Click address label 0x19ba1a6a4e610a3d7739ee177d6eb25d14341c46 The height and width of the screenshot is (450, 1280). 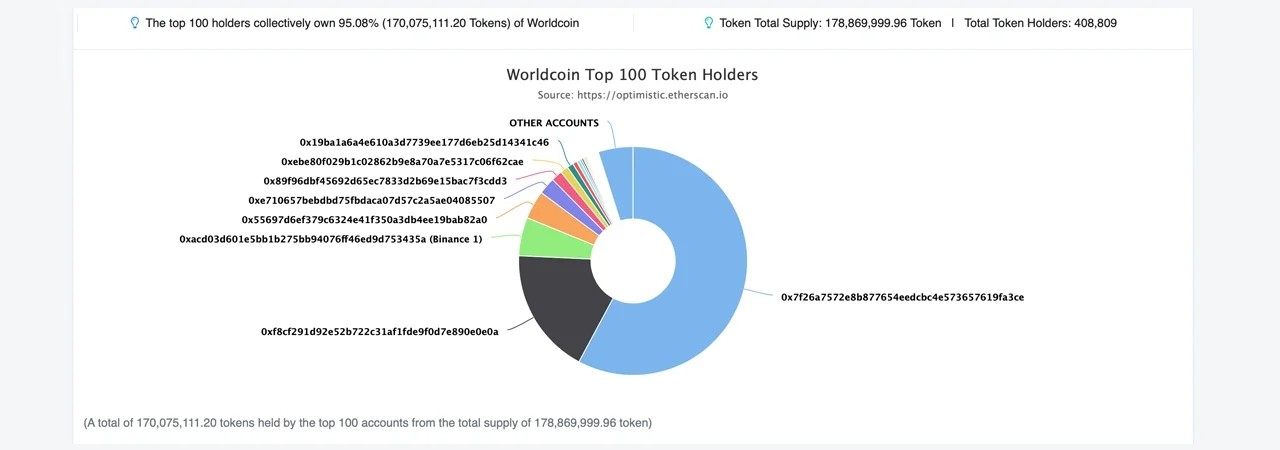click(424, 143)
